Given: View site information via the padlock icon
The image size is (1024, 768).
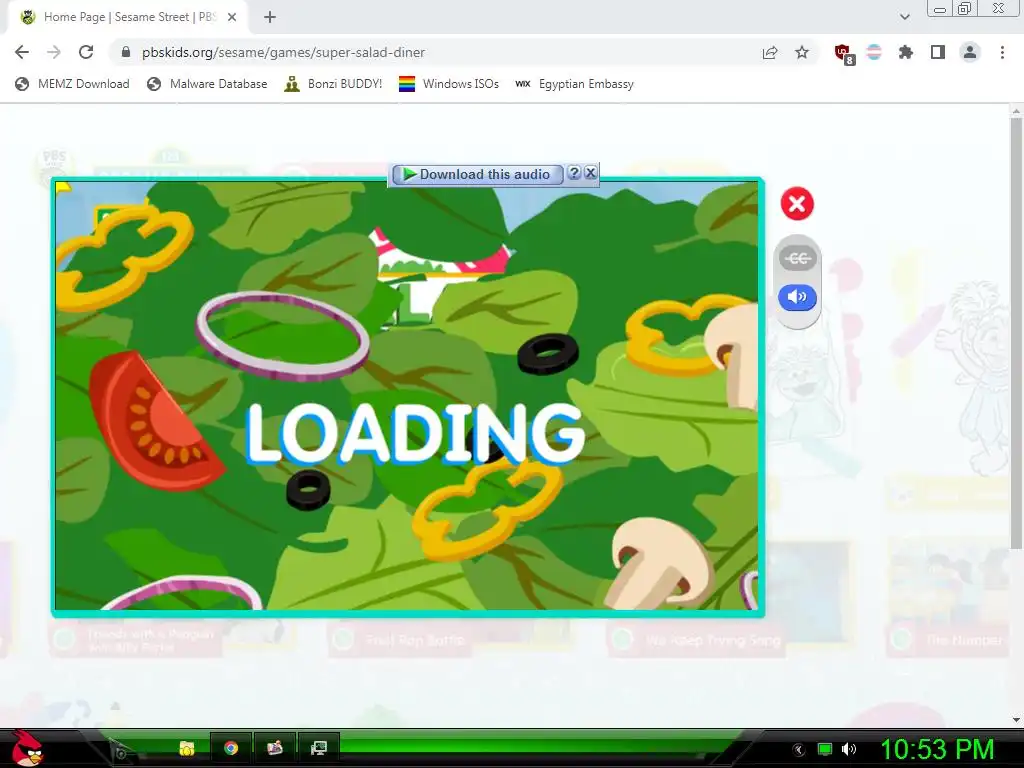Looking at the screenshot, I should pos(126,52).
